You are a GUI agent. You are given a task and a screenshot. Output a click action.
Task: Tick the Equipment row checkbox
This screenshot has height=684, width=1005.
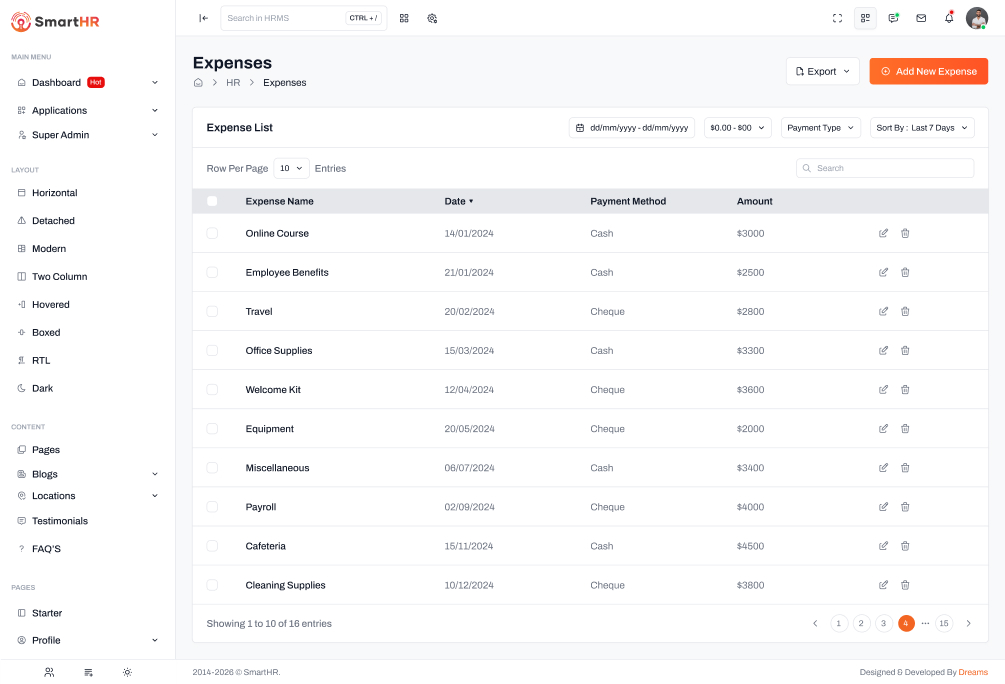212,429
